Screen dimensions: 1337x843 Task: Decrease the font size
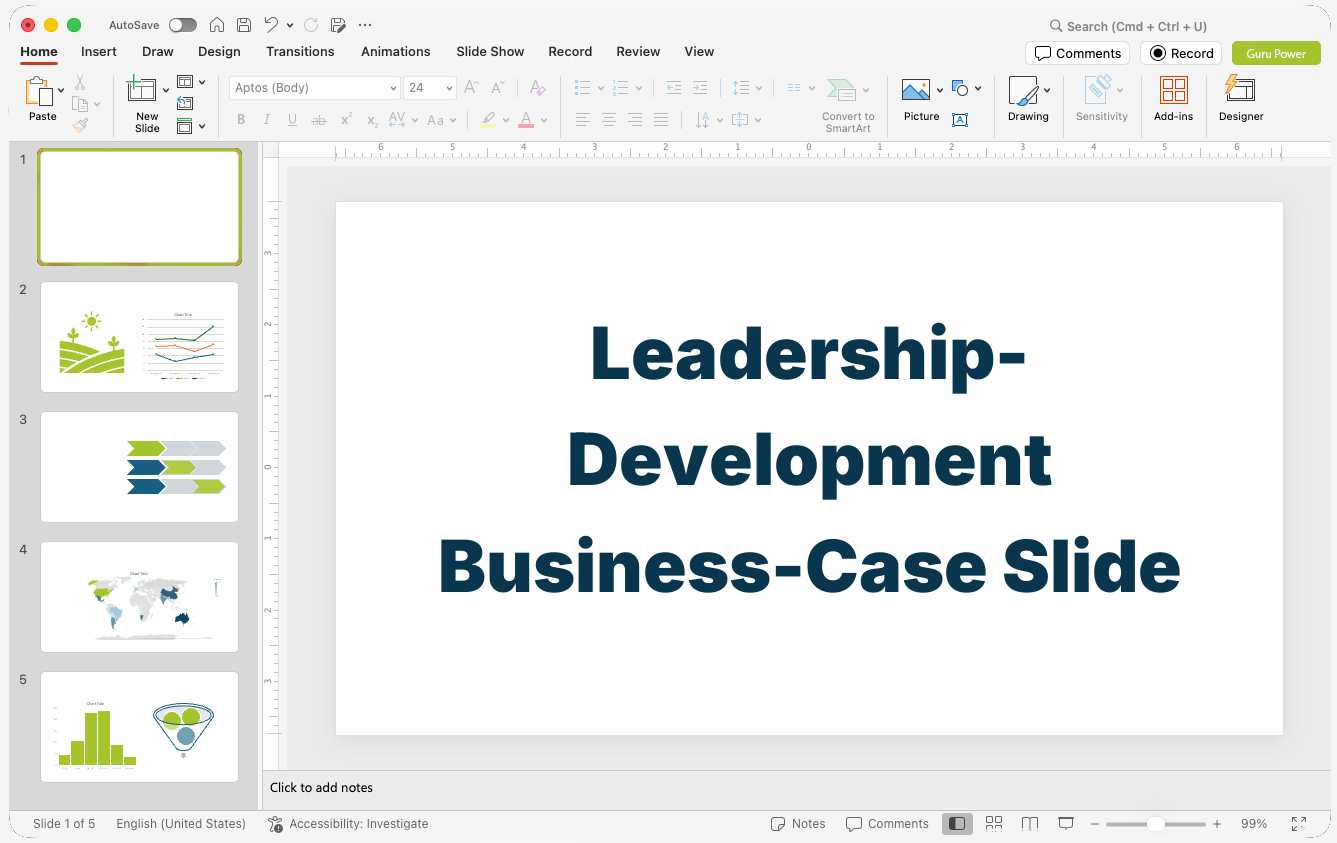click(498, 88)
